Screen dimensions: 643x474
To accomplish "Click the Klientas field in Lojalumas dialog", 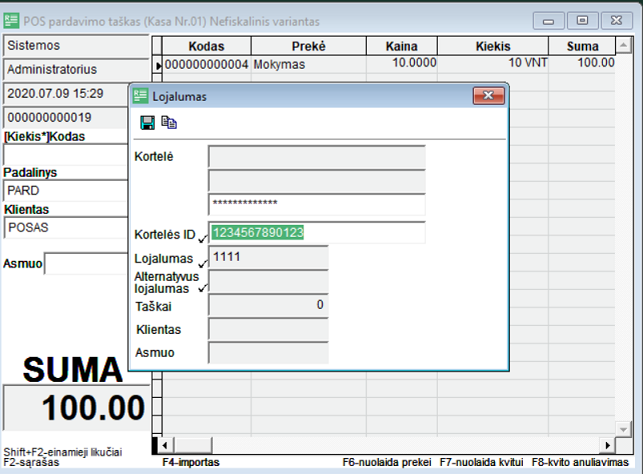I will point(268,329).
